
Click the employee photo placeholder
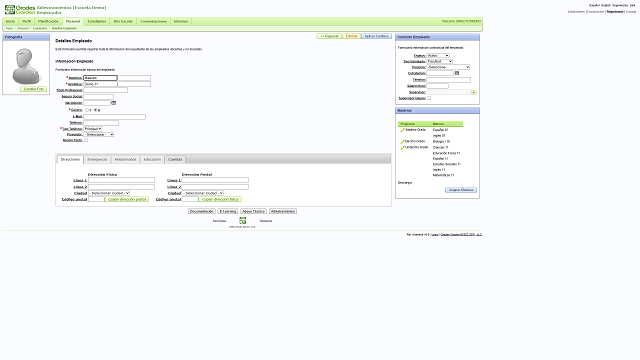[26, 65]
